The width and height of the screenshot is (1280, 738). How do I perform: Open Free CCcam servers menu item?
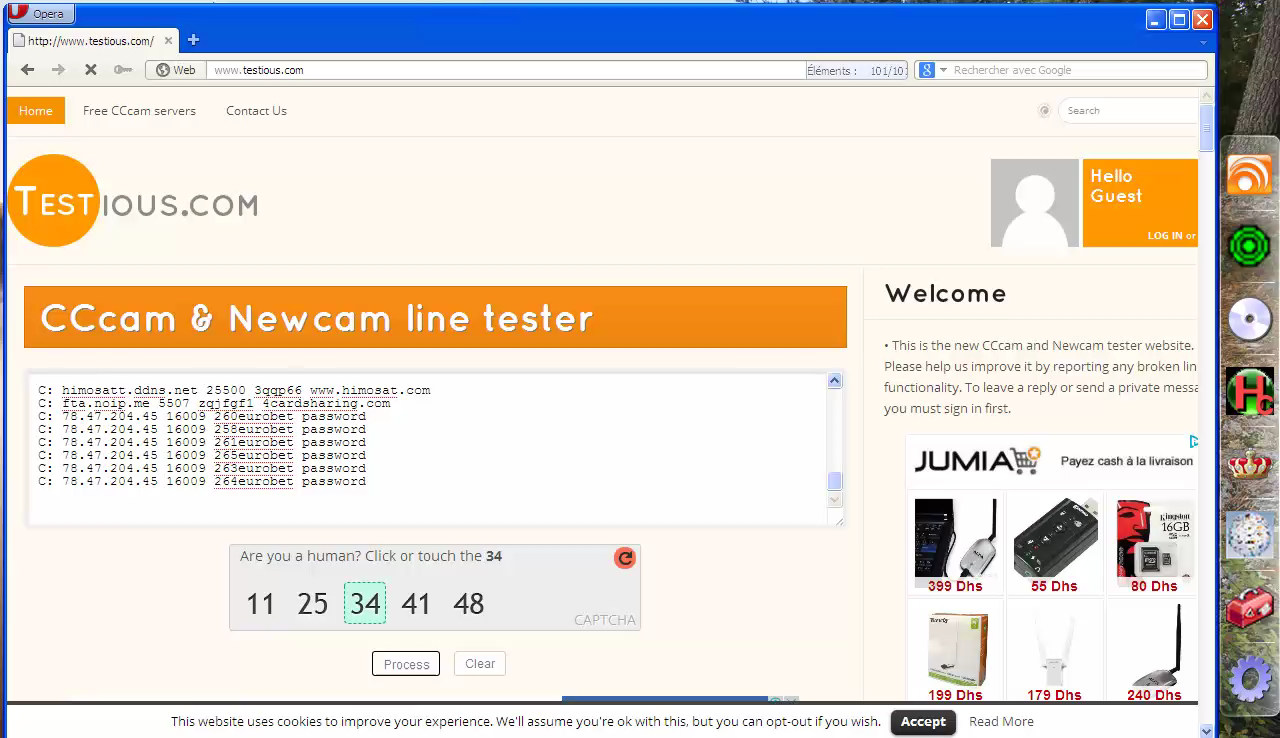pos(139,111)
